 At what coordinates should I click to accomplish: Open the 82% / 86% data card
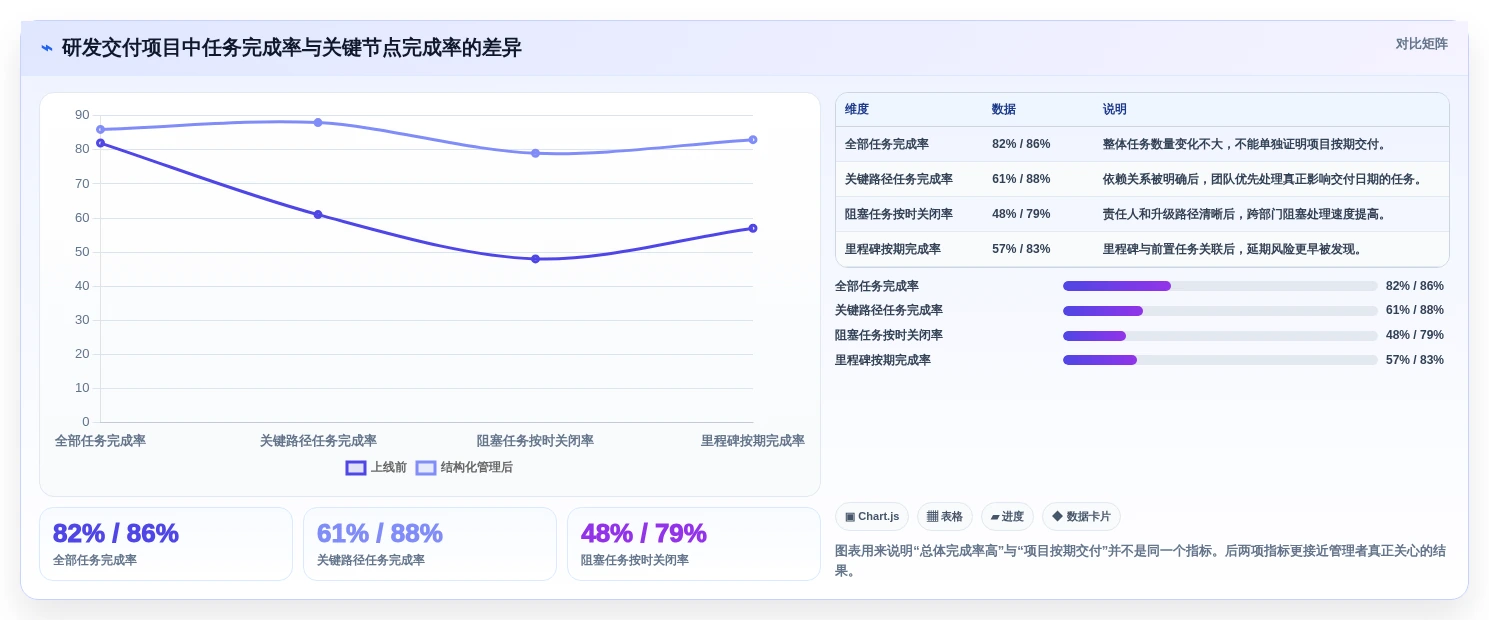[x=166, y=544]
